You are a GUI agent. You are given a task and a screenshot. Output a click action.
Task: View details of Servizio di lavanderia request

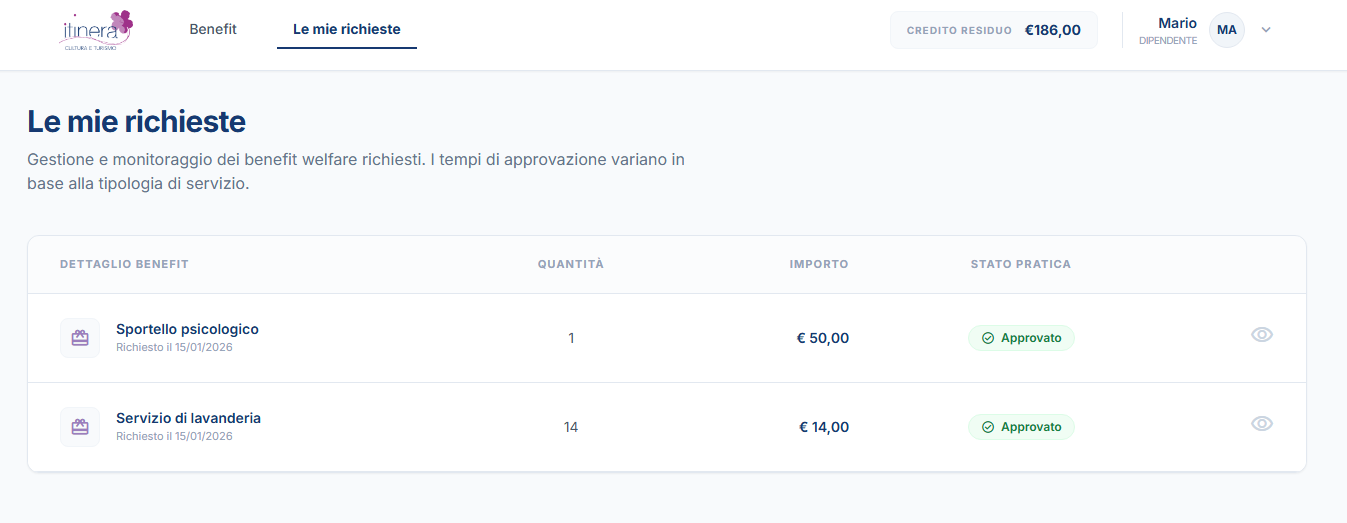point(1261,424)
